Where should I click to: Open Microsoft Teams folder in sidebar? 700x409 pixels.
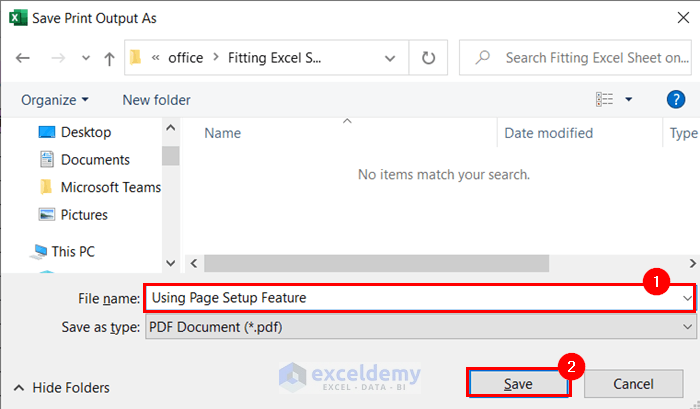coord(111,187)
